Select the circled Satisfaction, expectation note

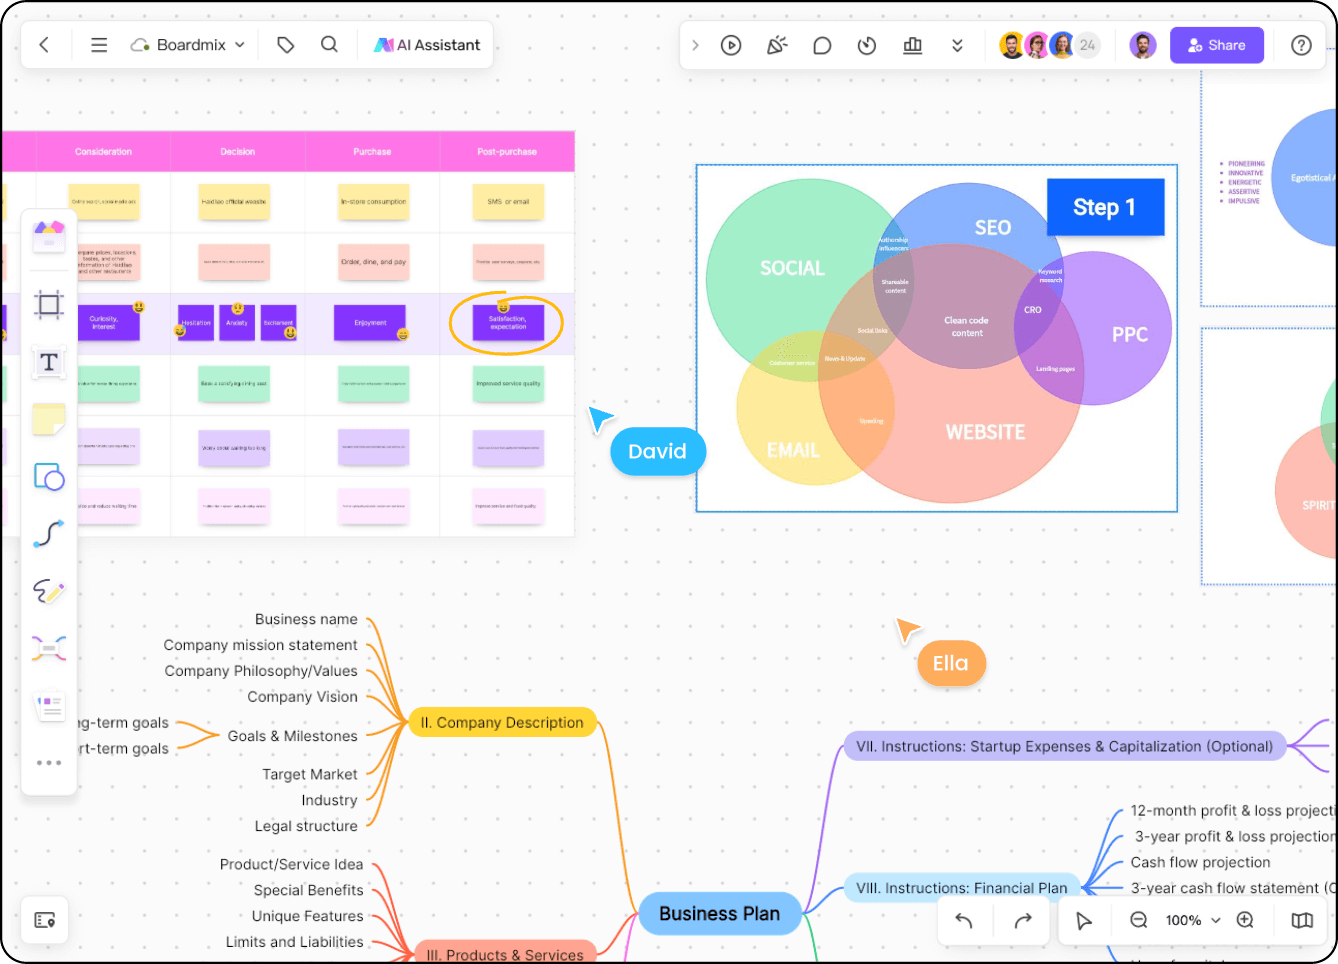pyautogui.click(x=508, y=323)
